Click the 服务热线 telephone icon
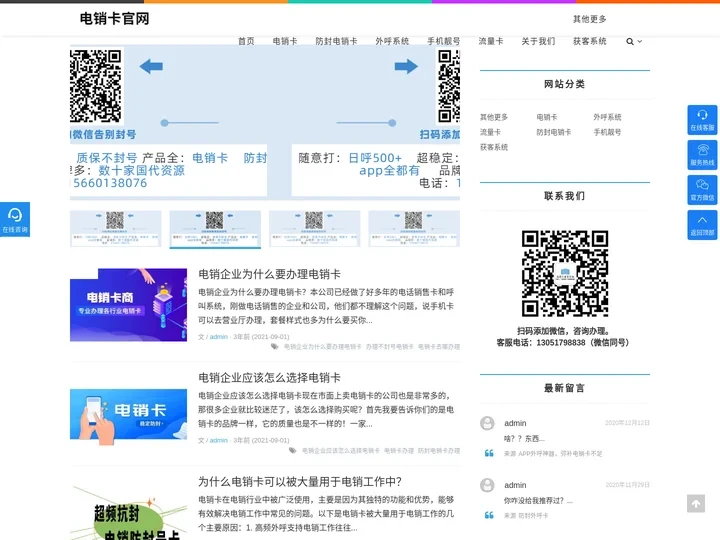The height and width of the screenshot is (540, 720). click(702, 155)
